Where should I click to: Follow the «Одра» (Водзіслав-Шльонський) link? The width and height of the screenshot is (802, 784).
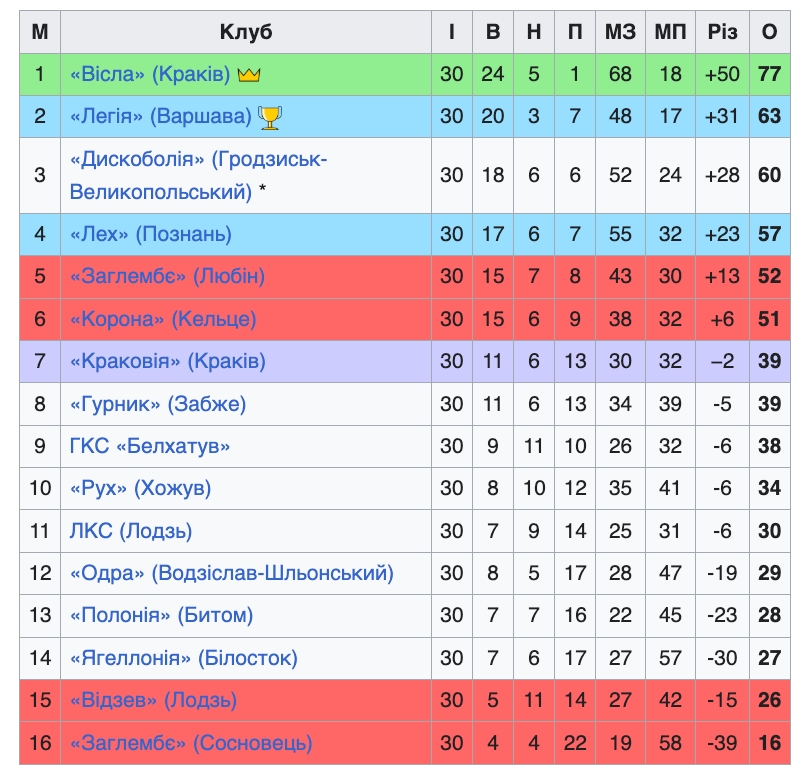click(231, 574)
